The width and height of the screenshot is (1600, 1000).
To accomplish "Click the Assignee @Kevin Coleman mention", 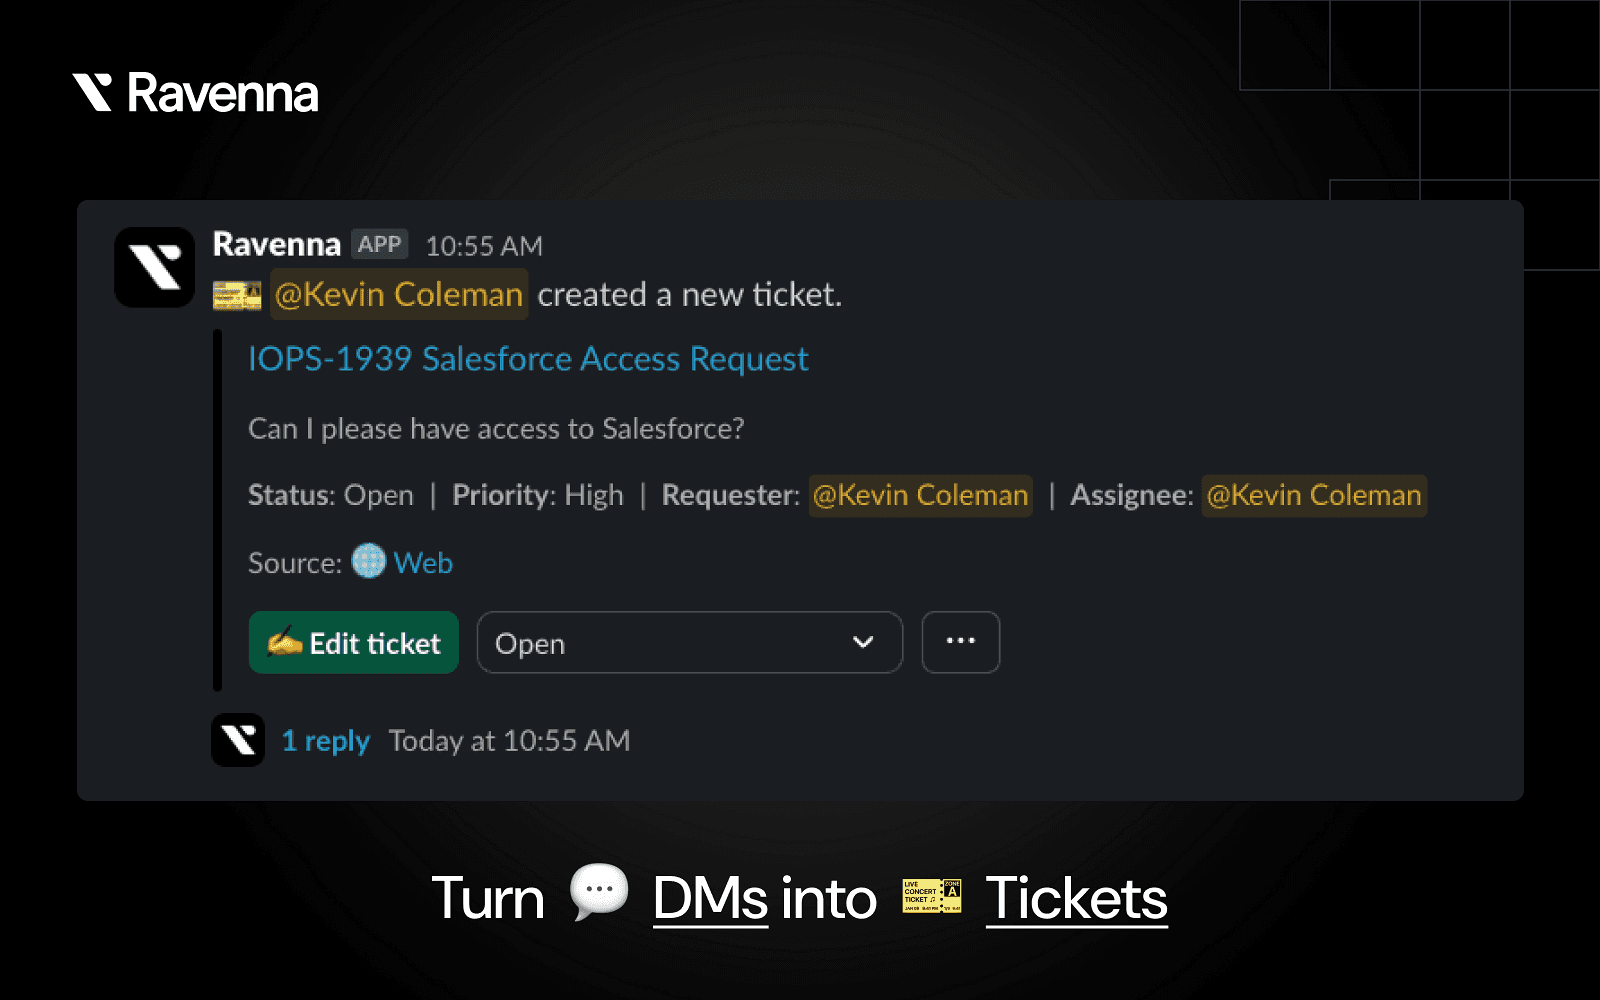I will (x=1314, y=495).
